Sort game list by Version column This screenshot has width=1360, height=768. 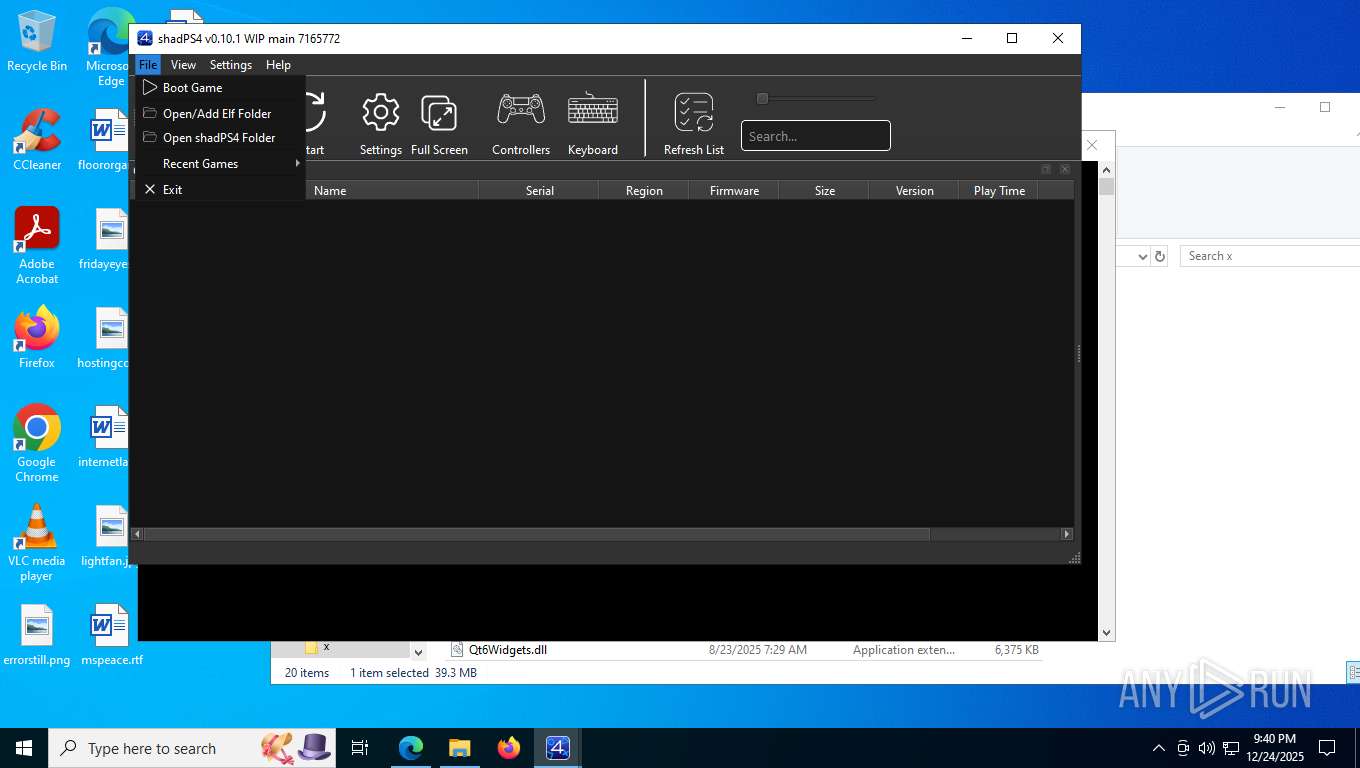pyautogui.click(x=914, y=190)
